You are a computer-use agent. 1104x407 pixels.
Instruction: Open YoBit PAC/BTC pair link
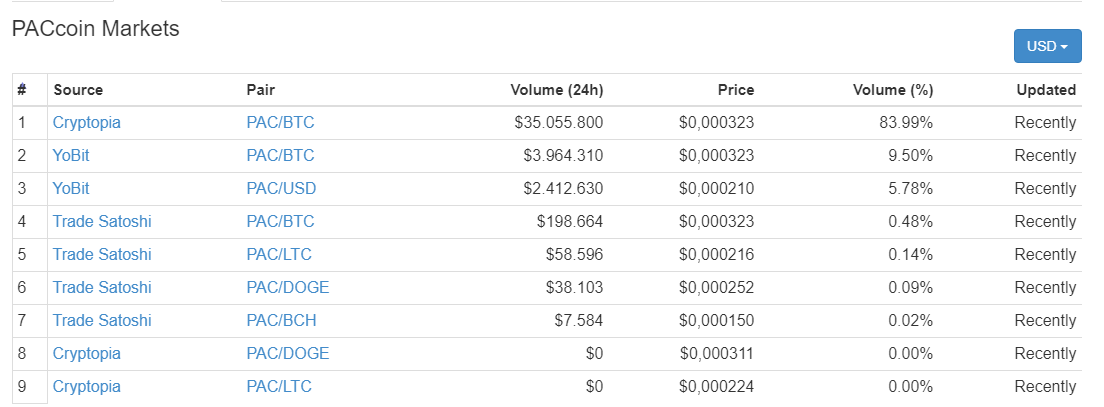coord(280,156)
